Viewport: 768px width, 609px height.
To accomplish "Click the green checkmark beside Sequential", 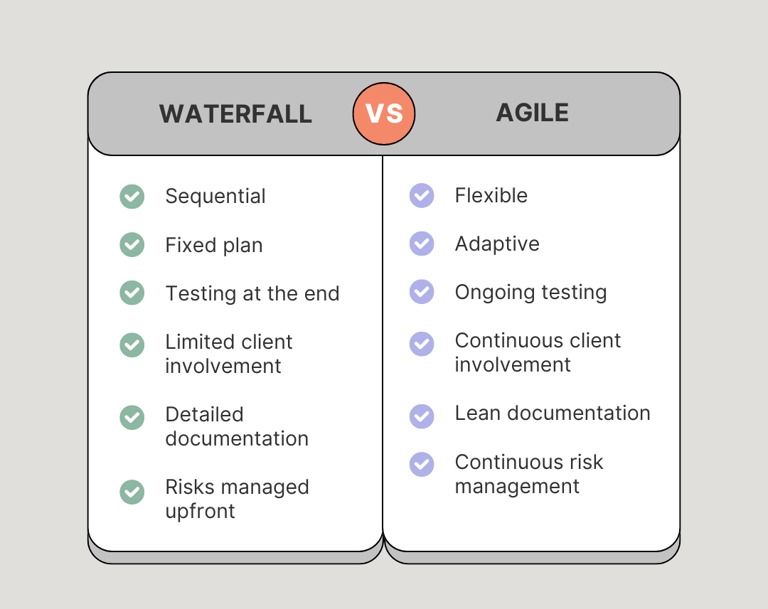I will (132, 196).
